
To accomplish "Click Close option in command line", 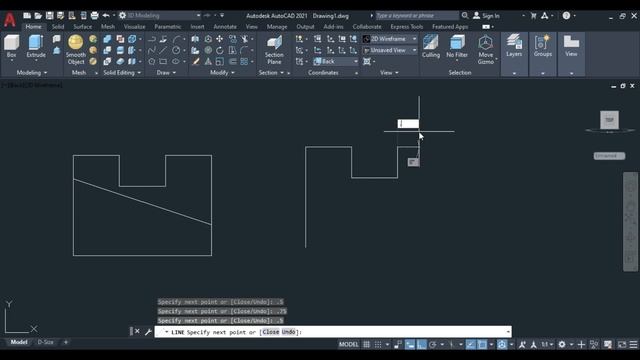I will [271, 332].
